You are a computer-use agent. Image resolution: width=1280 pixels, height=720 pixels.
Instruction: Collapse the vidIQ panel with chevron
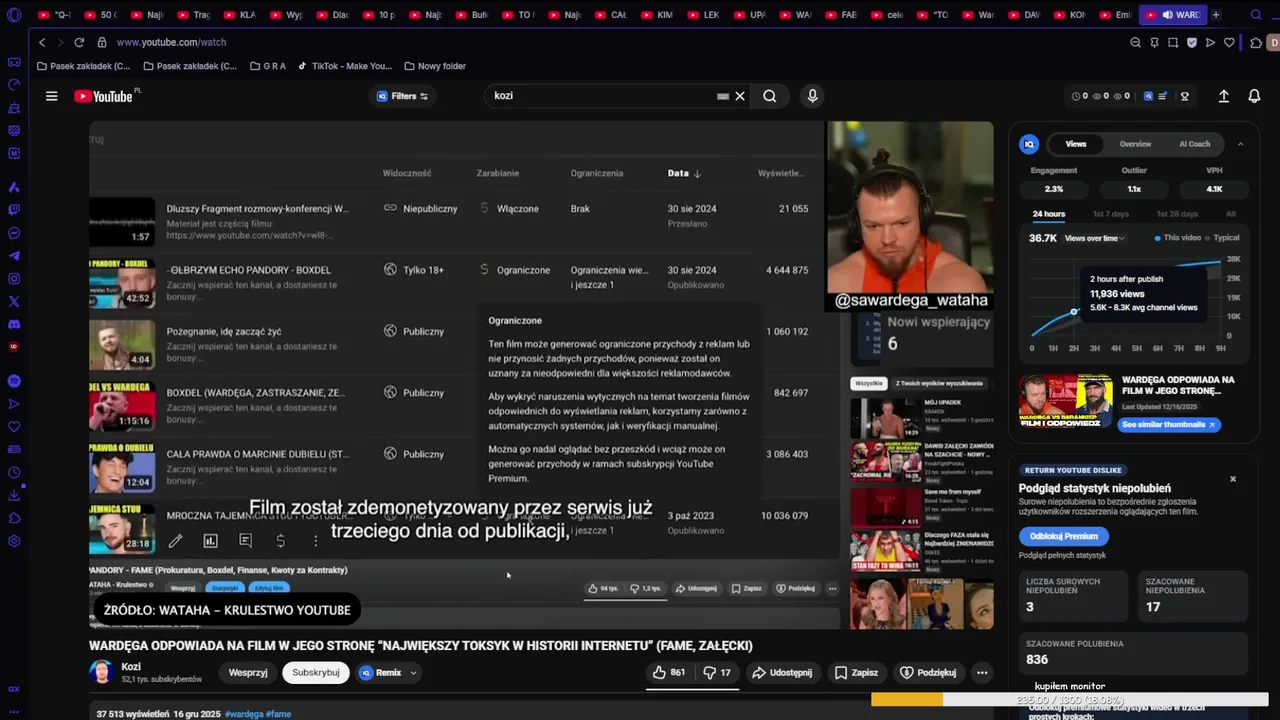point(1240,144)
